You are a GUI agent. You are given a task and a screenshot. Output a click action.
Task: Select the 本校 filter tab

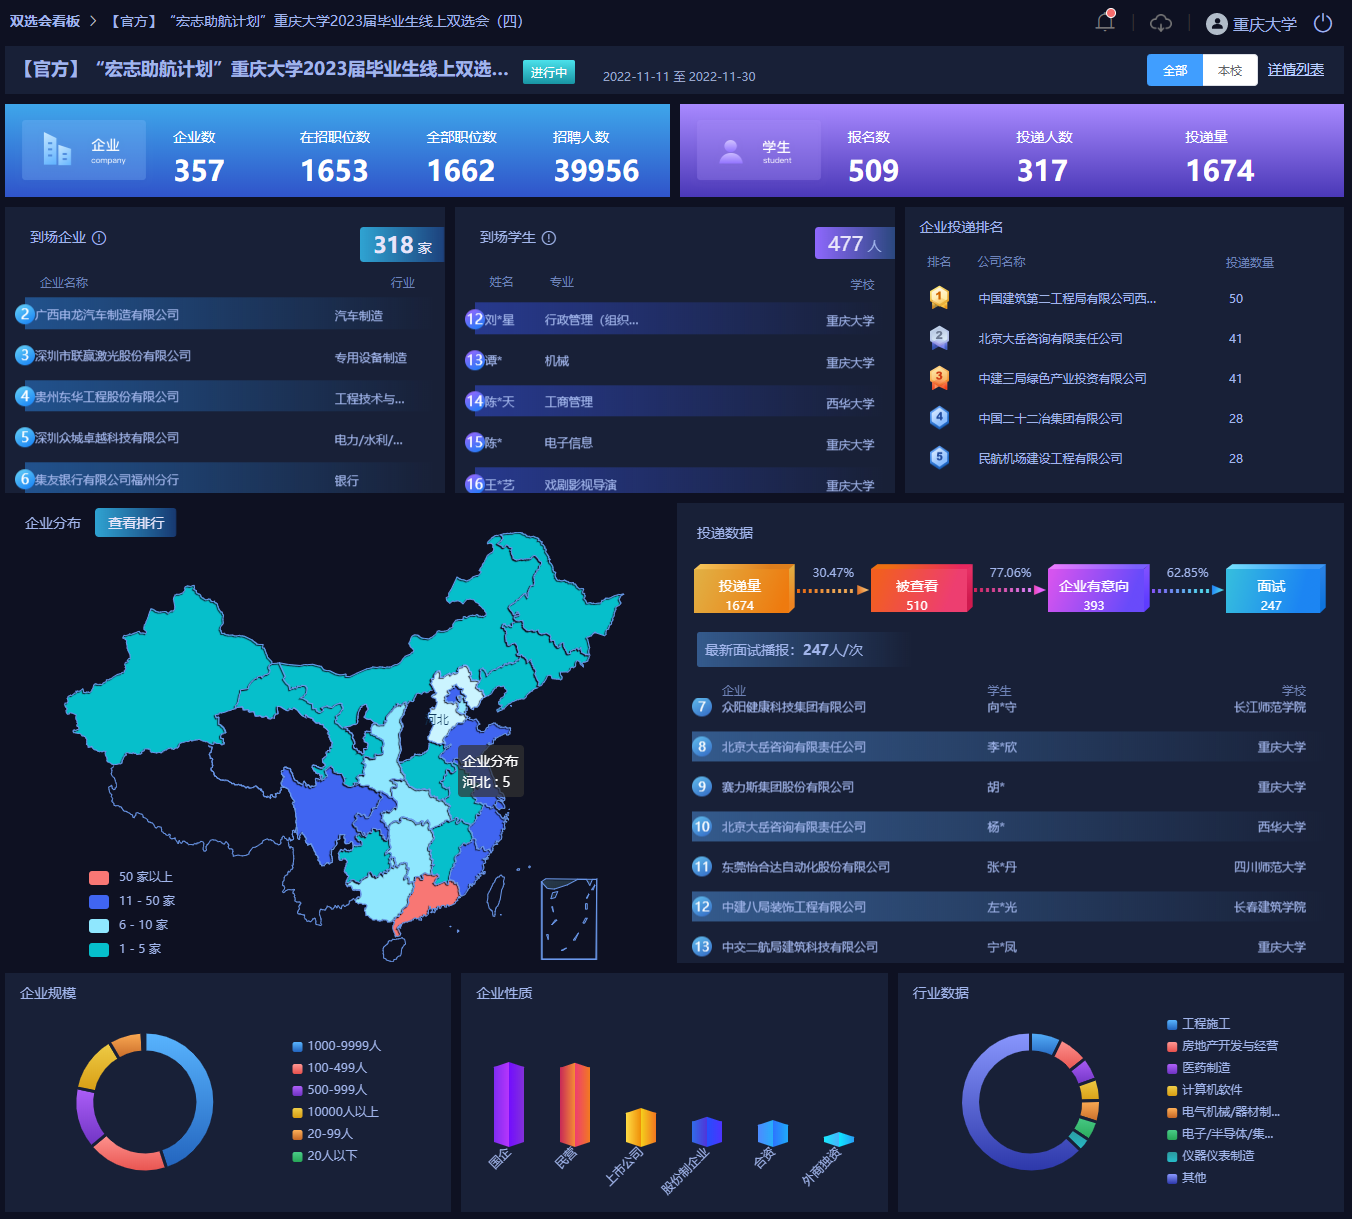click(1230, 70)
